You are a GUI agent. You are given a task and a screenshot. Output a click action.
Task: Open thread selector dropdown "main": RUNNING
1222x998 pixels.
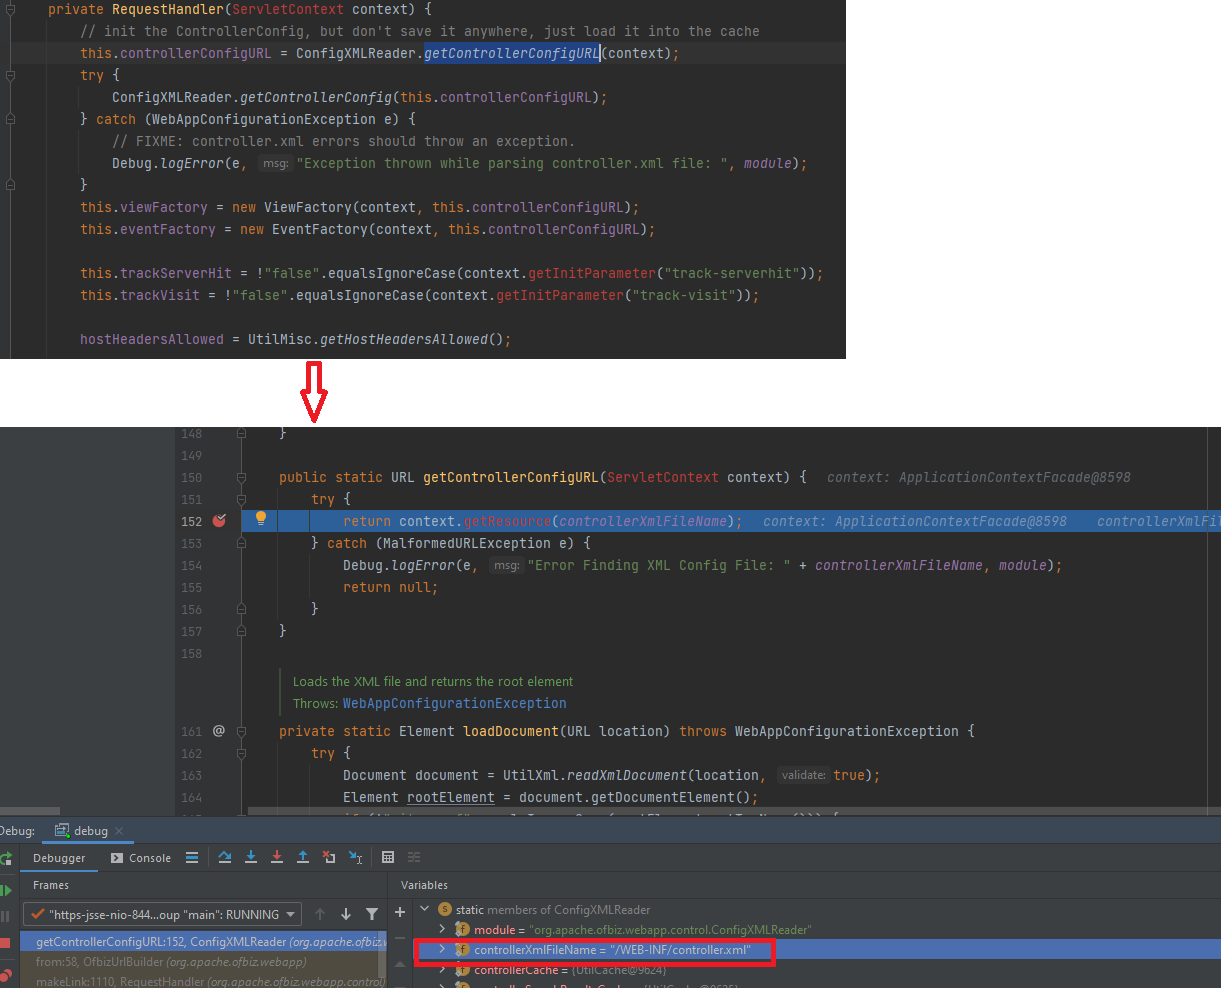162,914
